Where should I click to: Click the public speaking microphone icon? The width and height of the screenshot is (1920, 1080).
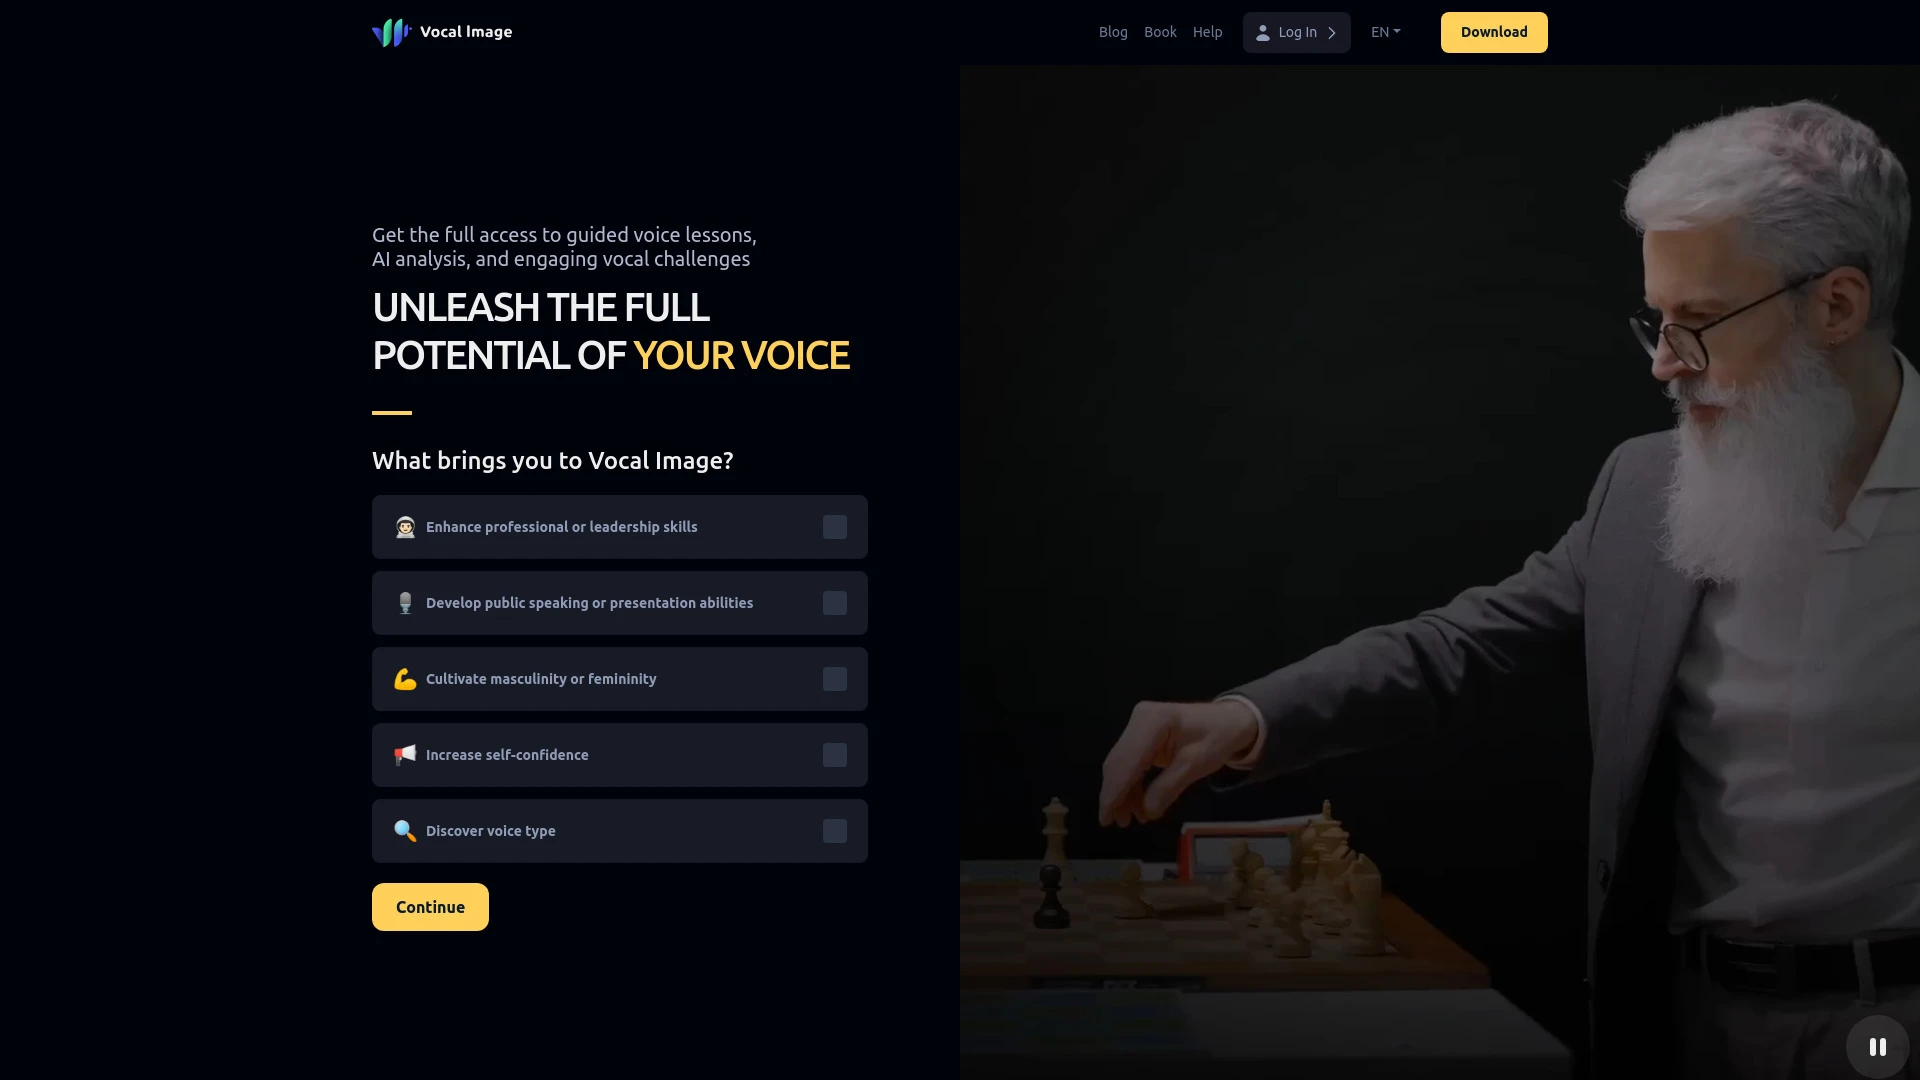(405, 603)
